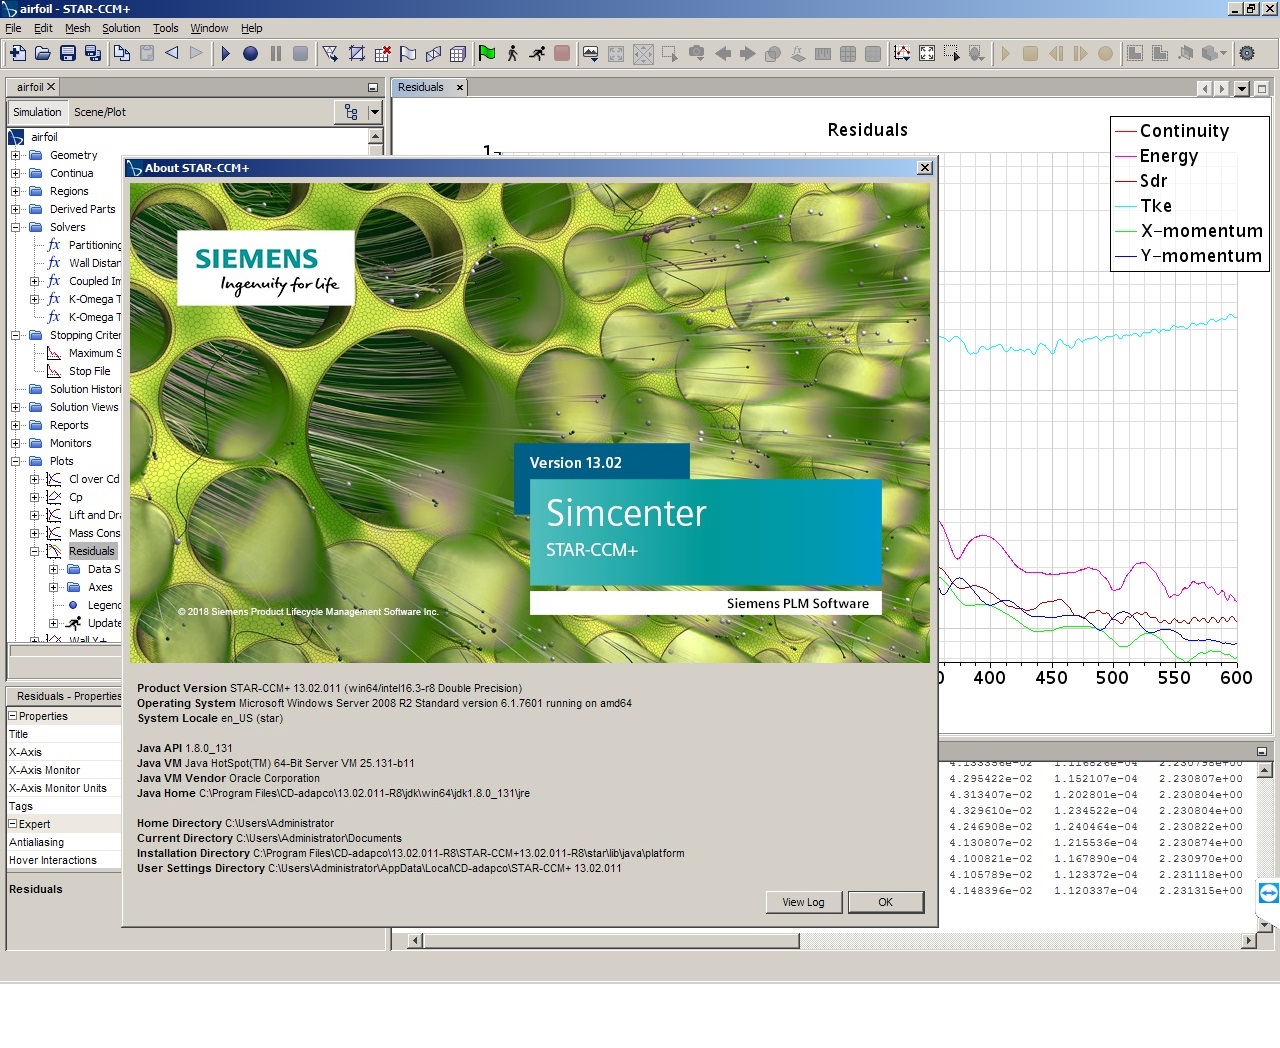Image resolution: width=1280 pixels, height=1048 pixels.
Task: Click the Antialiasing property row
Action: pyautogui.click(x=64, y=842)
